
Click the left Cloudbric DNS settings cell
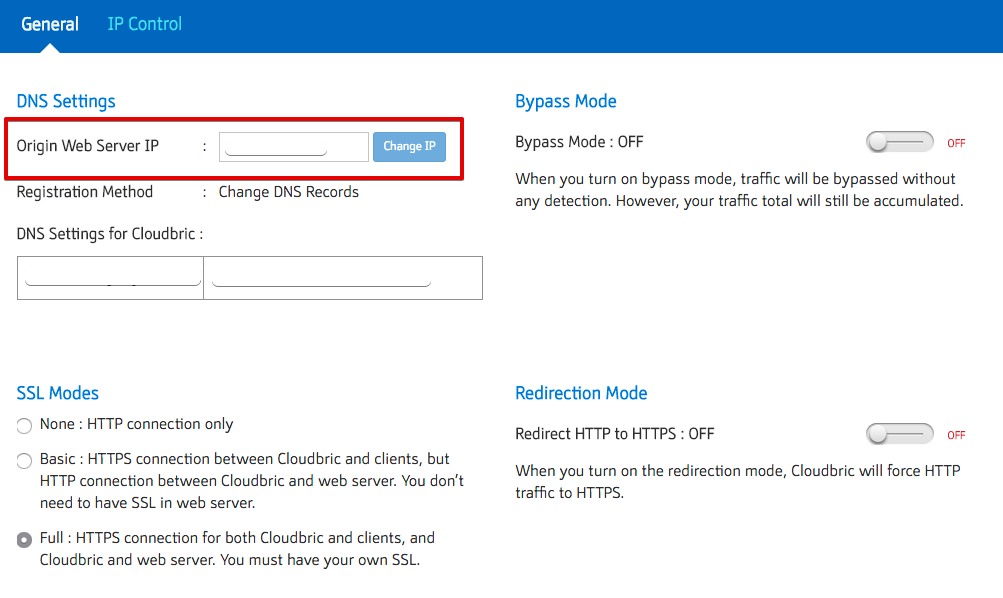(111, 278)
